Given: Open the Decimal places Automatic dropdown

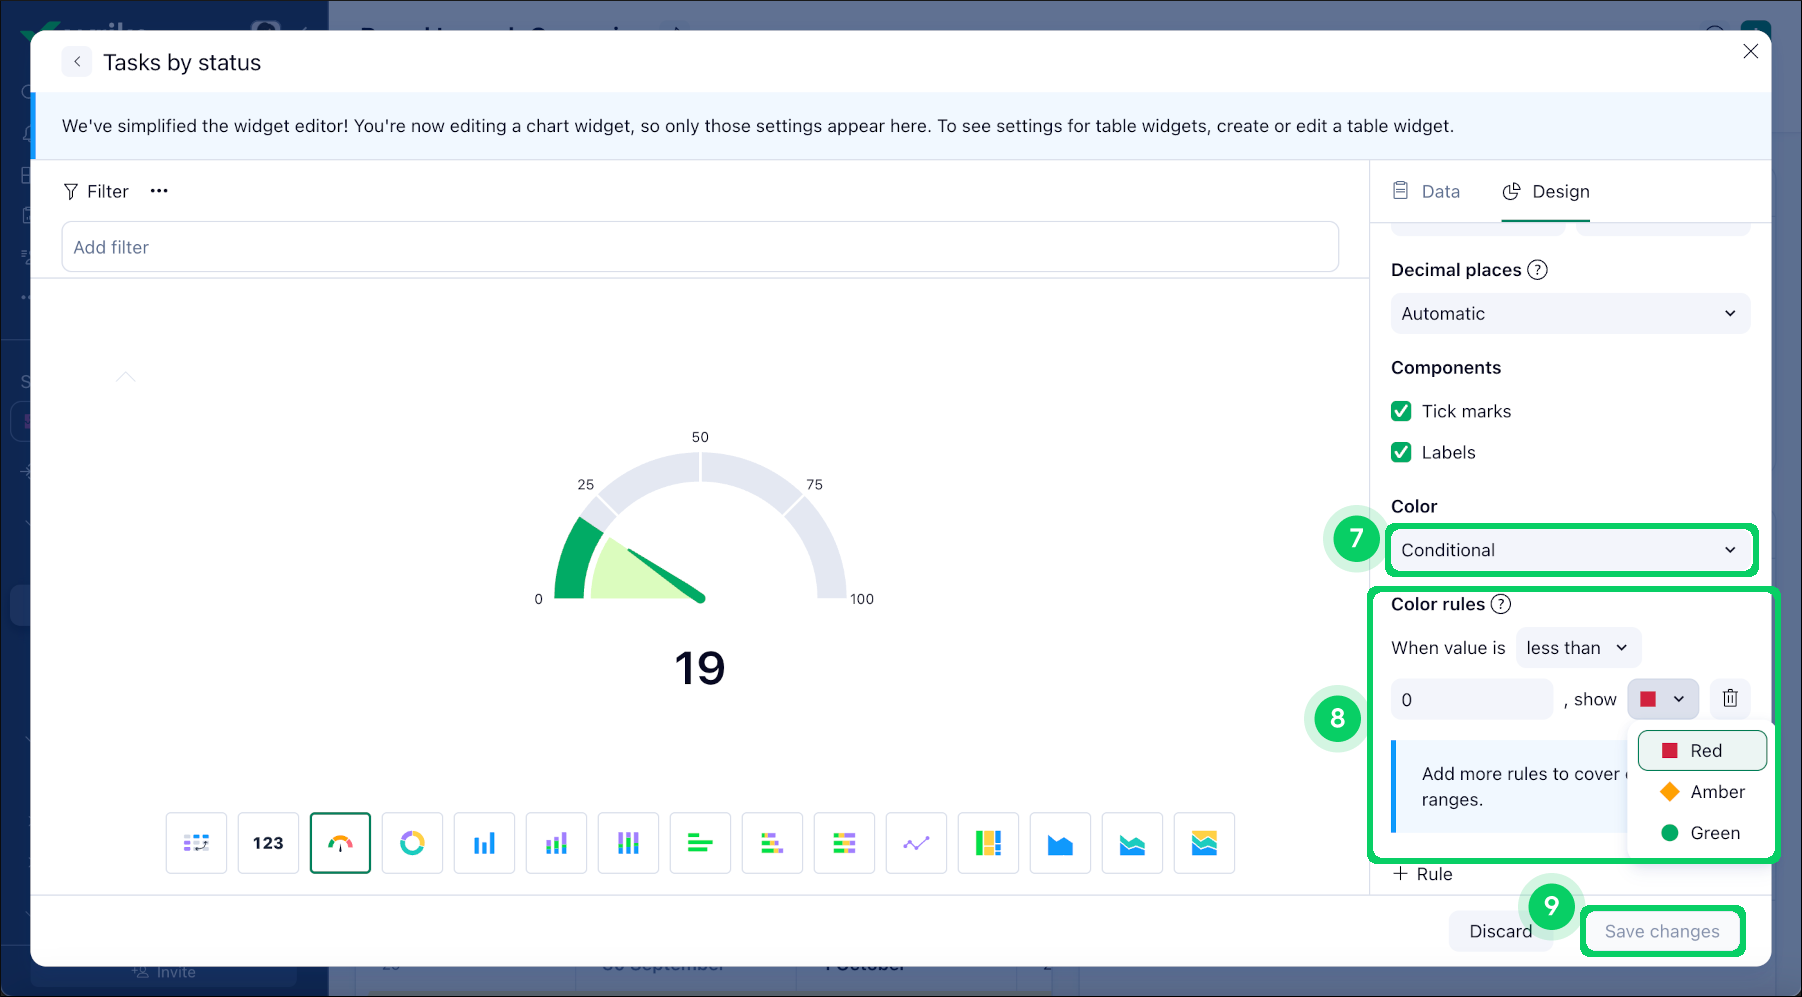Looking at the screenshot, I should tap(1570, 314).
